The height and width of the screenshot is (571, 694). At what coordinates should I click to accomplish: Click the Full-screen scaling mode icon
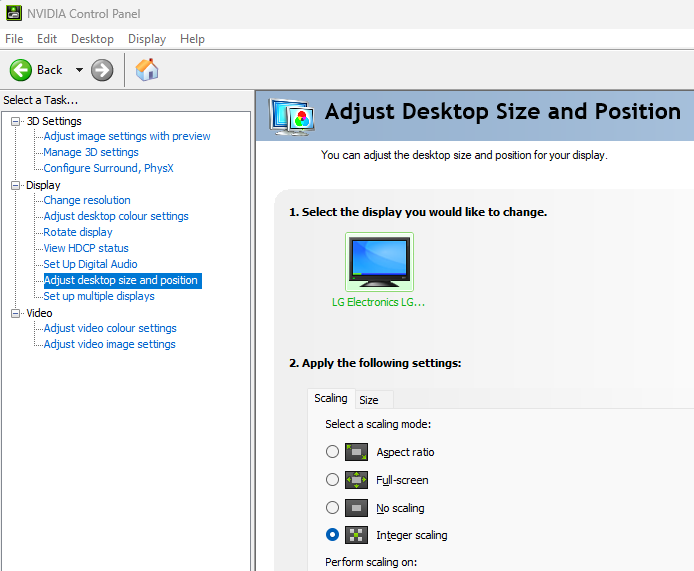coord(356,480)
